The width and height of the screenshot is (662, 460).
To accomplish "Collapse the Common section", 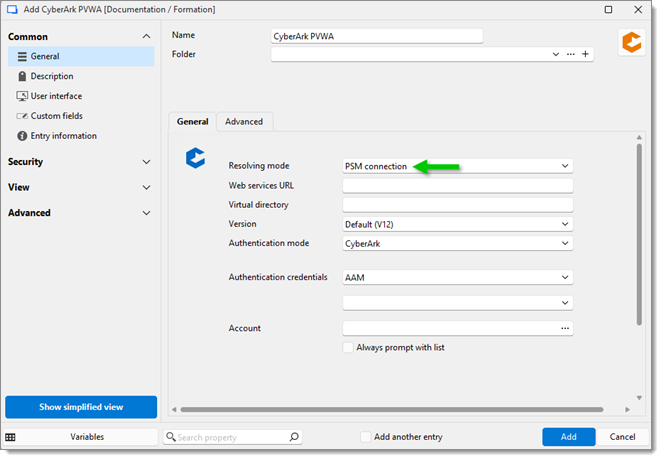I will pyautogui.click(x=147, y=37).
